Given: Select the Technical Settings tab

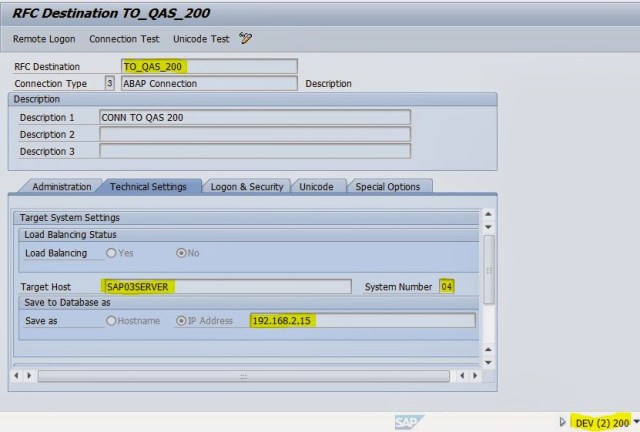Looking at the screenshot, I should click(x=148, y=187).
